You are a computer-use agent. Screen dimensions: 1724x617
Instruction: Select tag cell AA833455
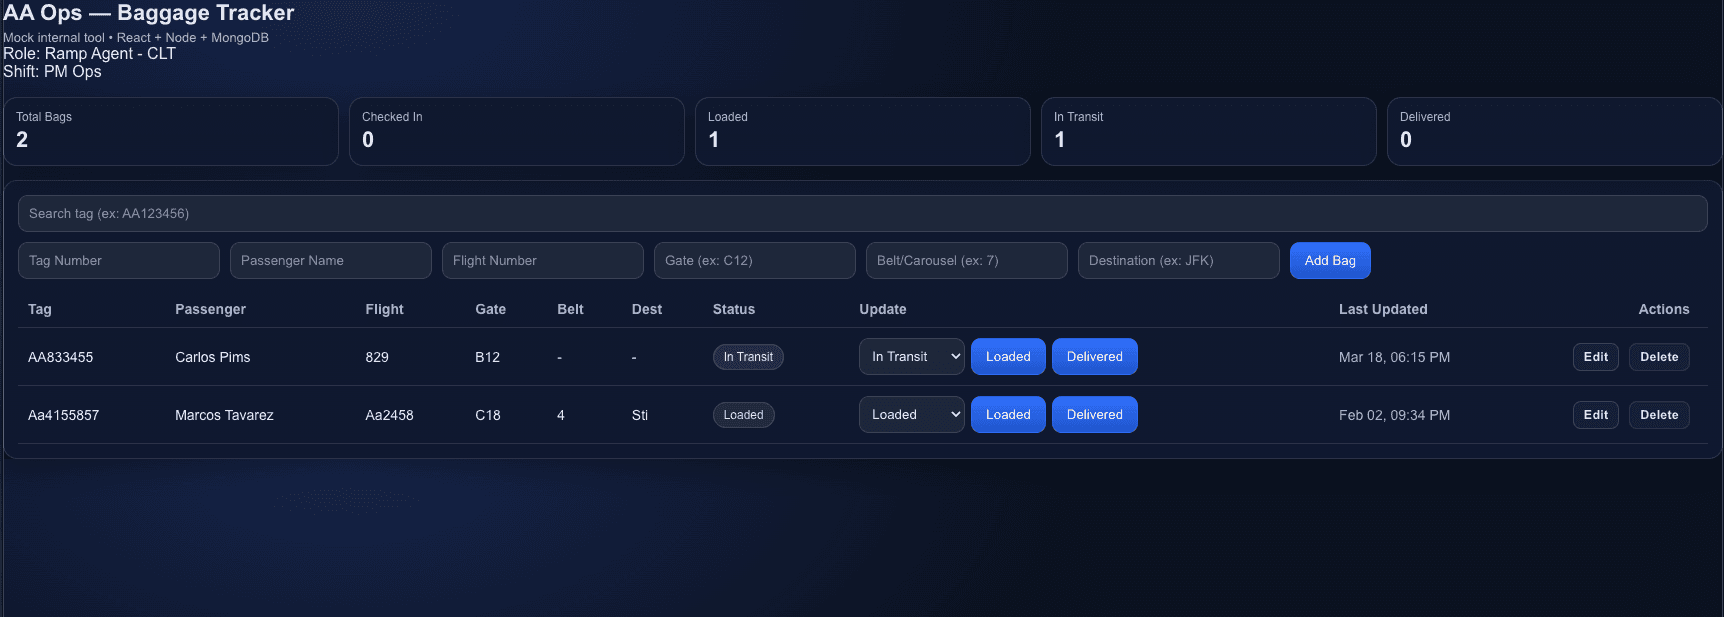(x=60, y=357)
